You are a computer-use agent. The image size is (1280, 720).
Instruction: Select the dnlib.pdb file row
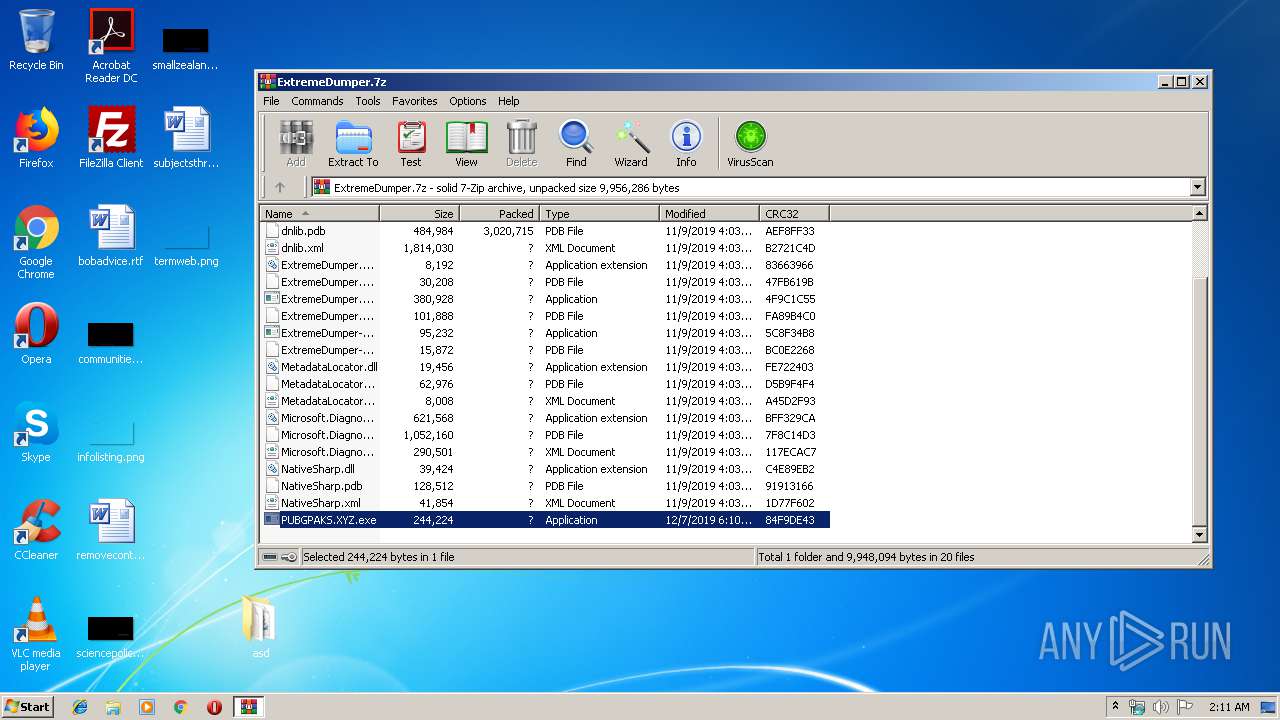coord(545,231)
